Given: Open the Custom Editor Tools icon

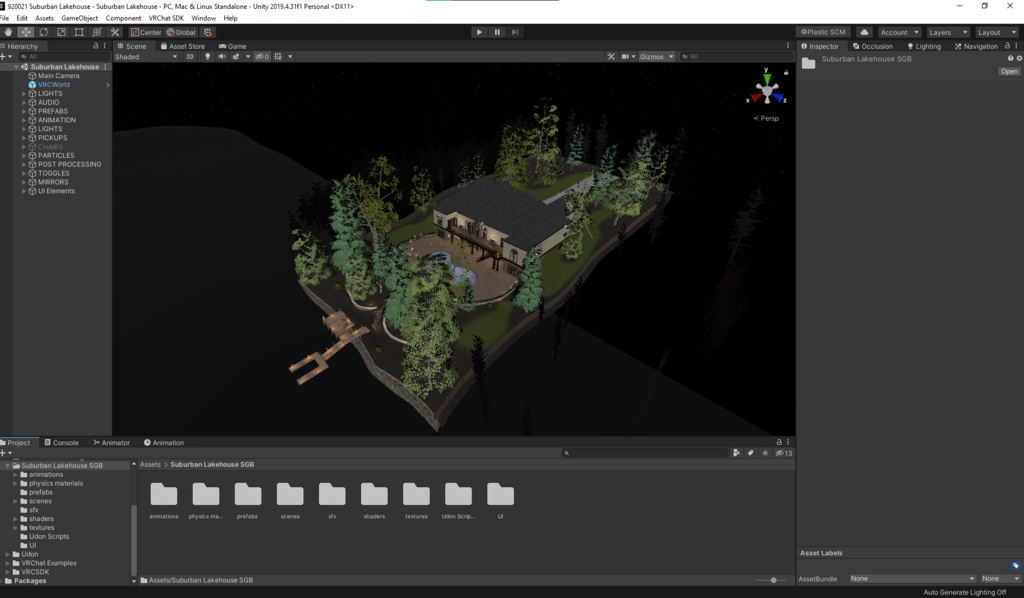Looking at the screenshot, I should (x=115, y=32).
